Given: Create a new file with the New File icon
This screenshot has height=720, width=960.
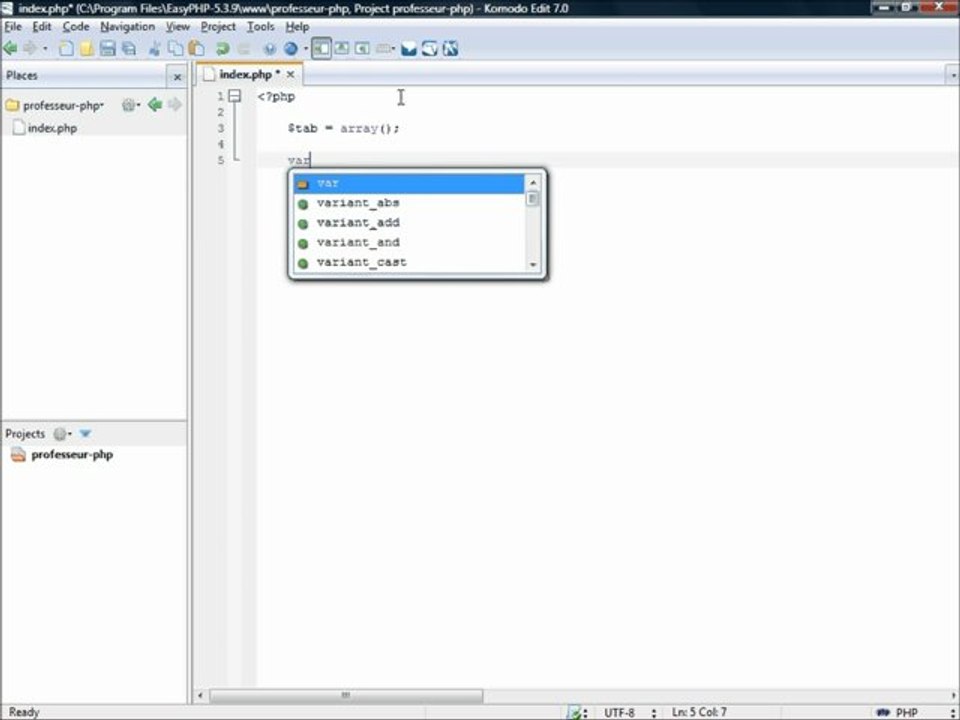Looking at the screenshot, I should pyautogui.click(x=66, y=48).
